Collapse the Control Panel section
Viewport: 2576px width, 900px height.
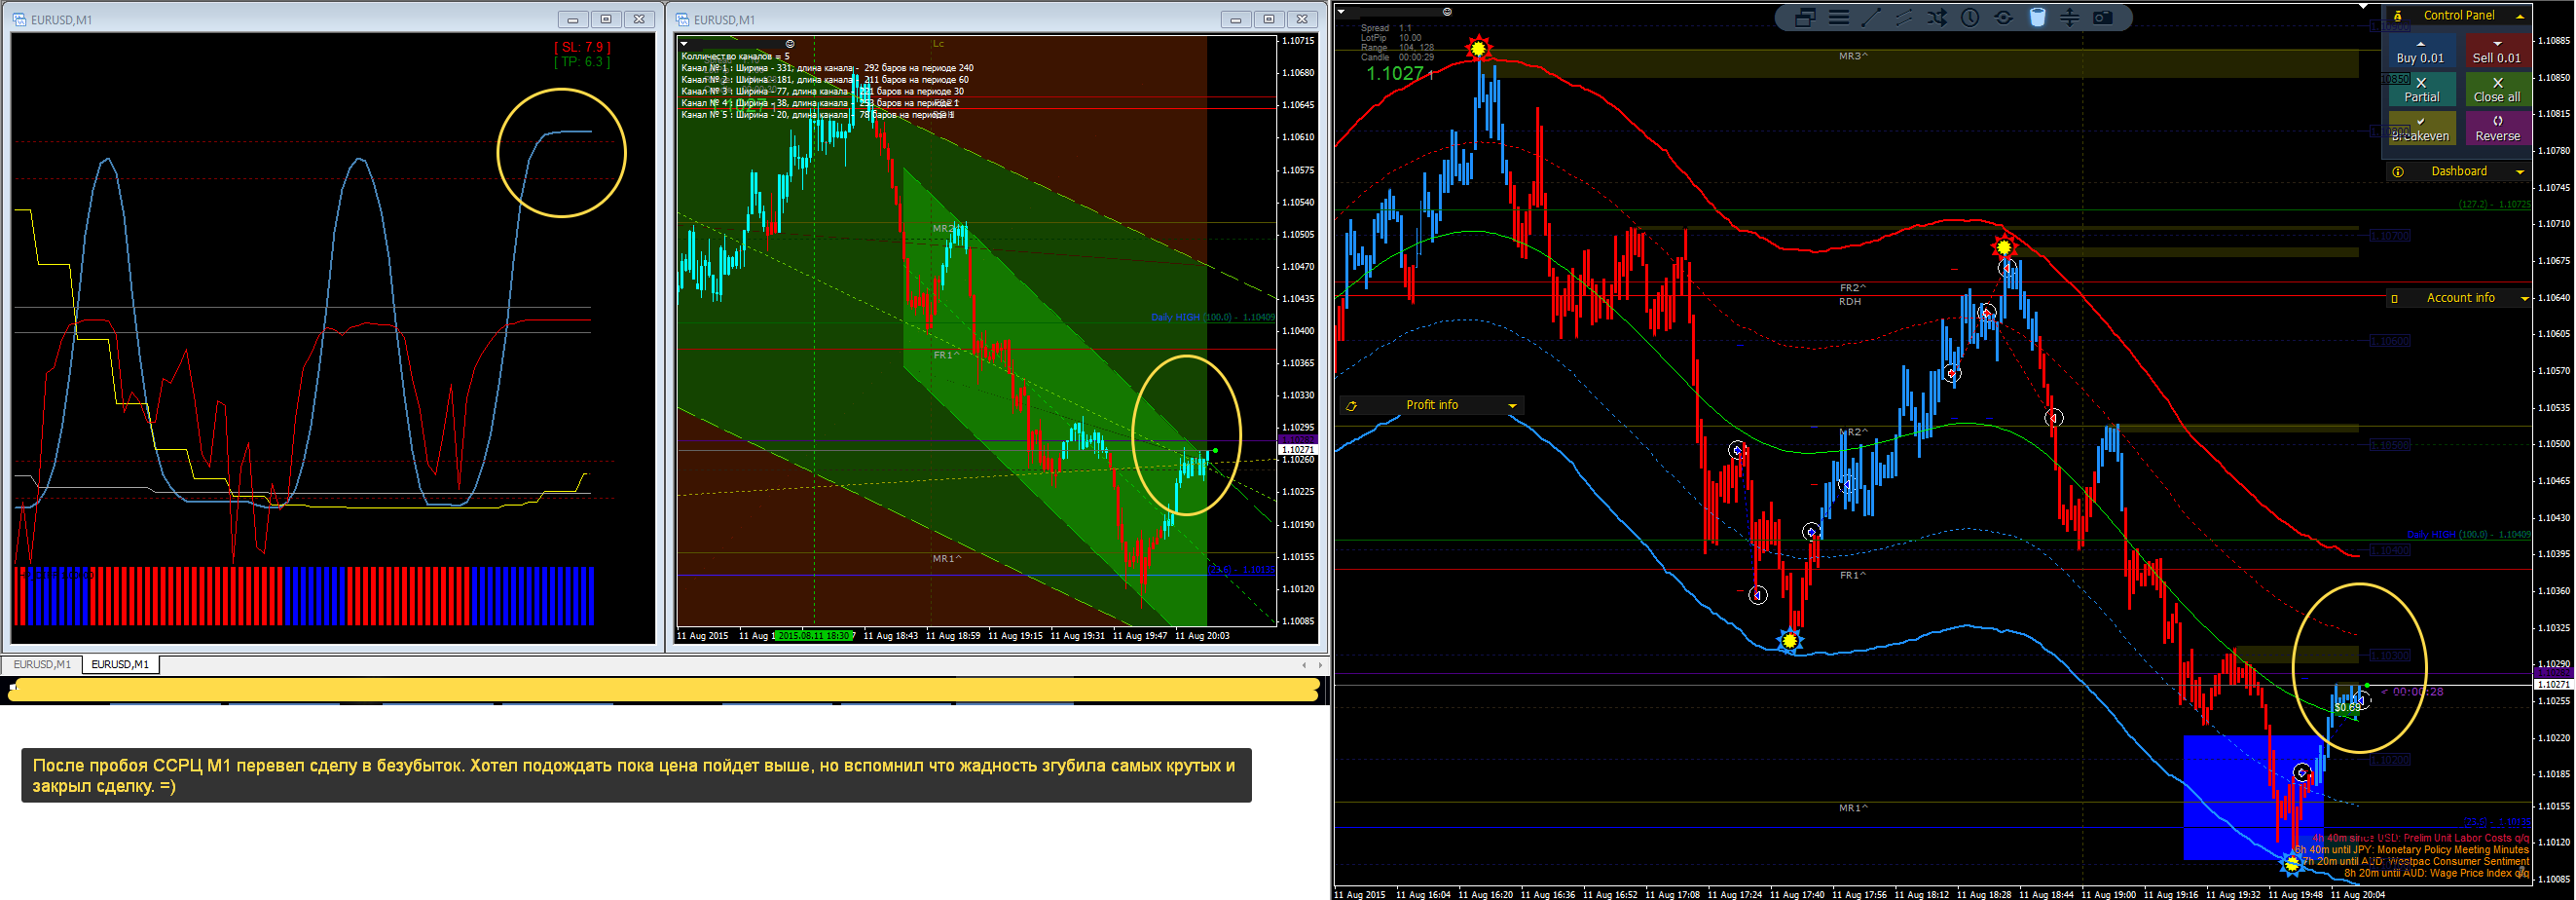(x=2520, y=16)
